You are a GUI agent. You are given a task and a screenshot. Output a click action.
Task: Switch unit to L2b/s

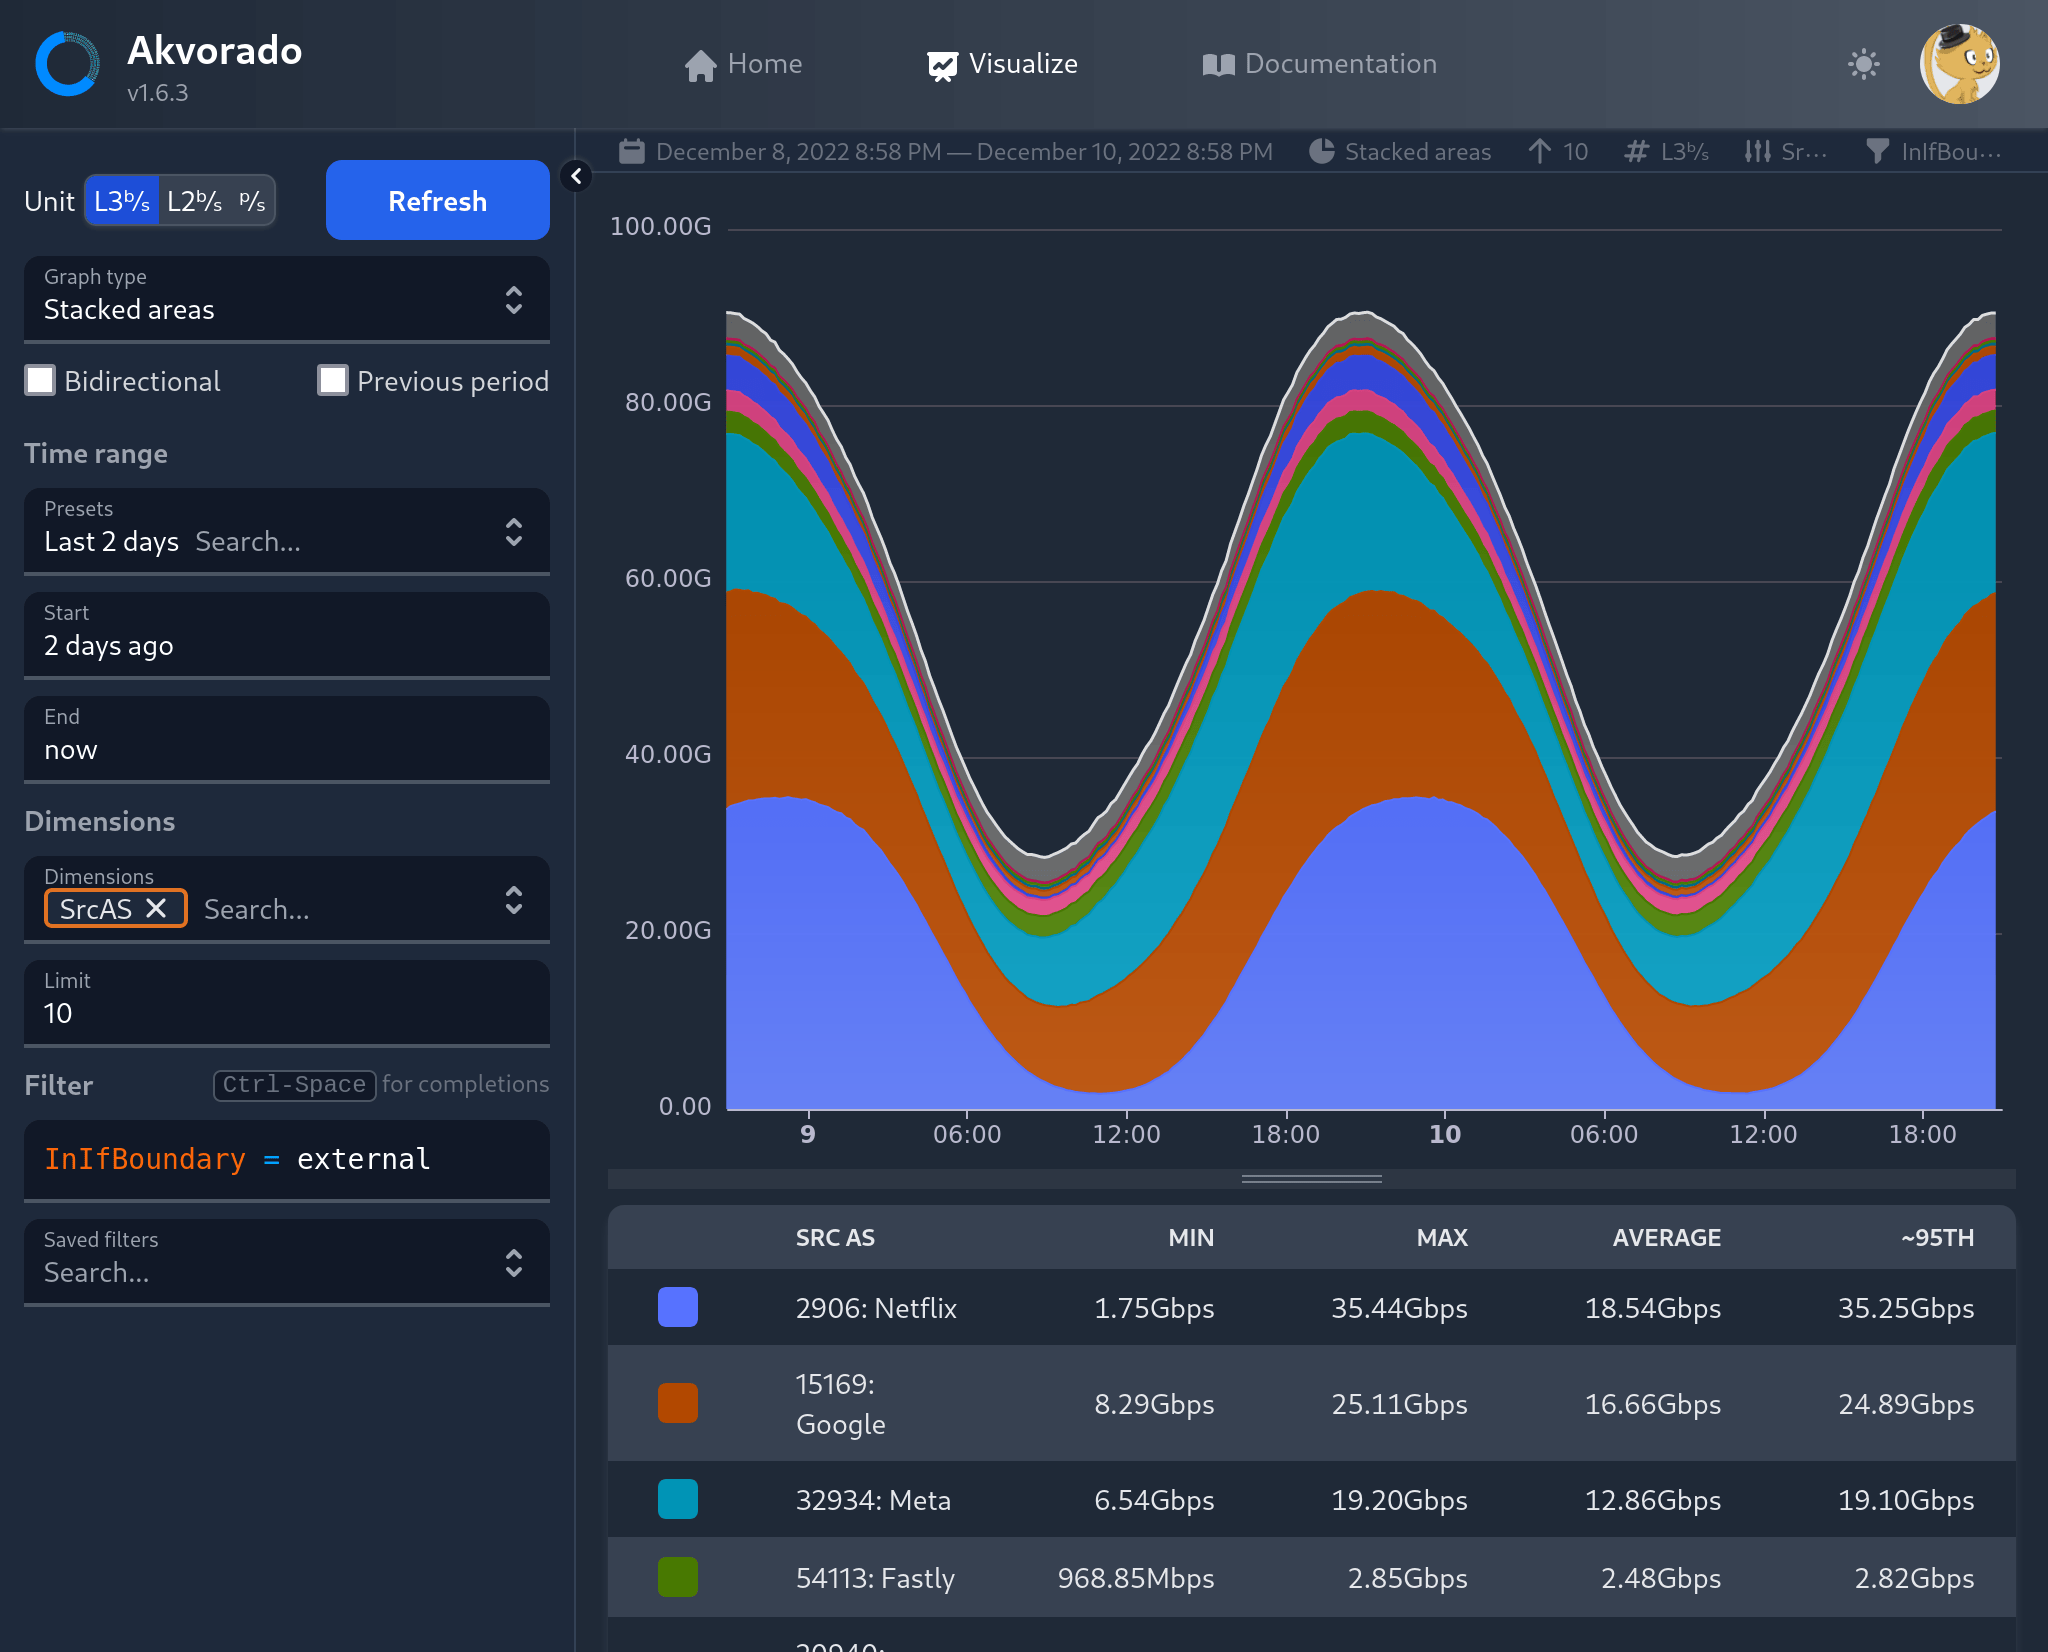click(x=196, y=200)
